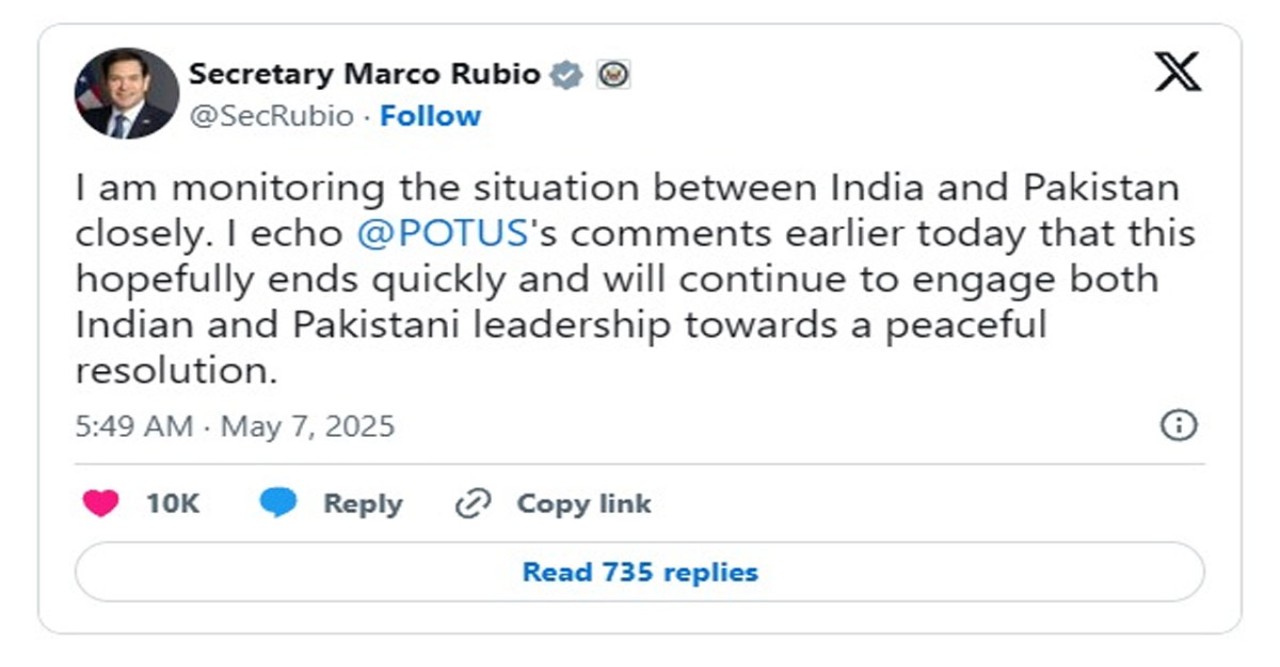Click the X logo icon
The image size is (1280, 667).
tap(1177, 72)
